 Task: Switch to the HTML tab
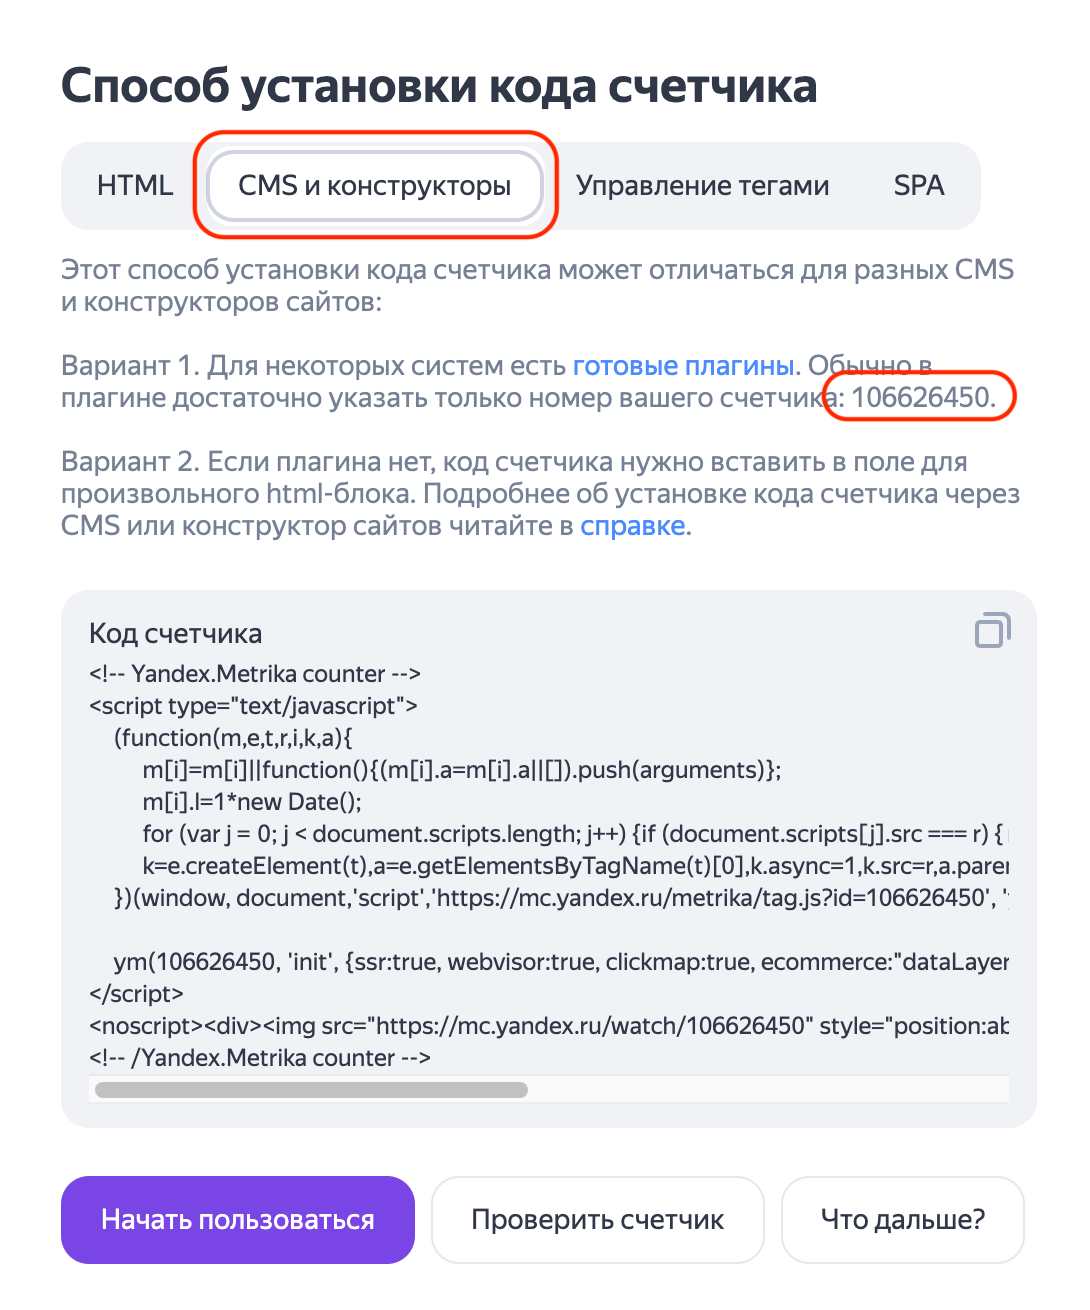click(x=135, y=186)
